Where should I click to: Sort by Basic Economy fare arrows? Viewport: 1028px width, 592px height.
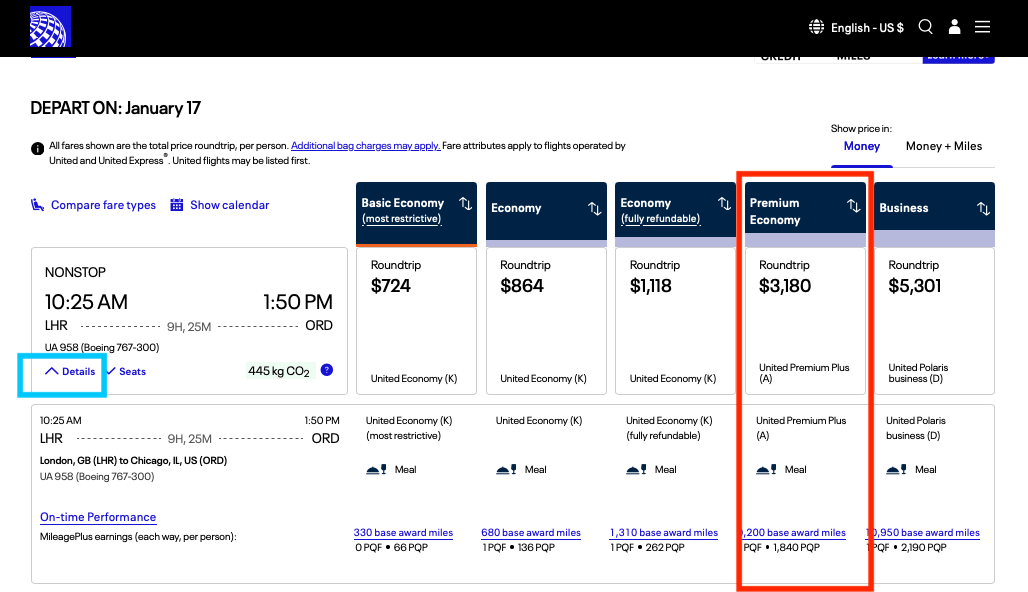coord(465,204)
